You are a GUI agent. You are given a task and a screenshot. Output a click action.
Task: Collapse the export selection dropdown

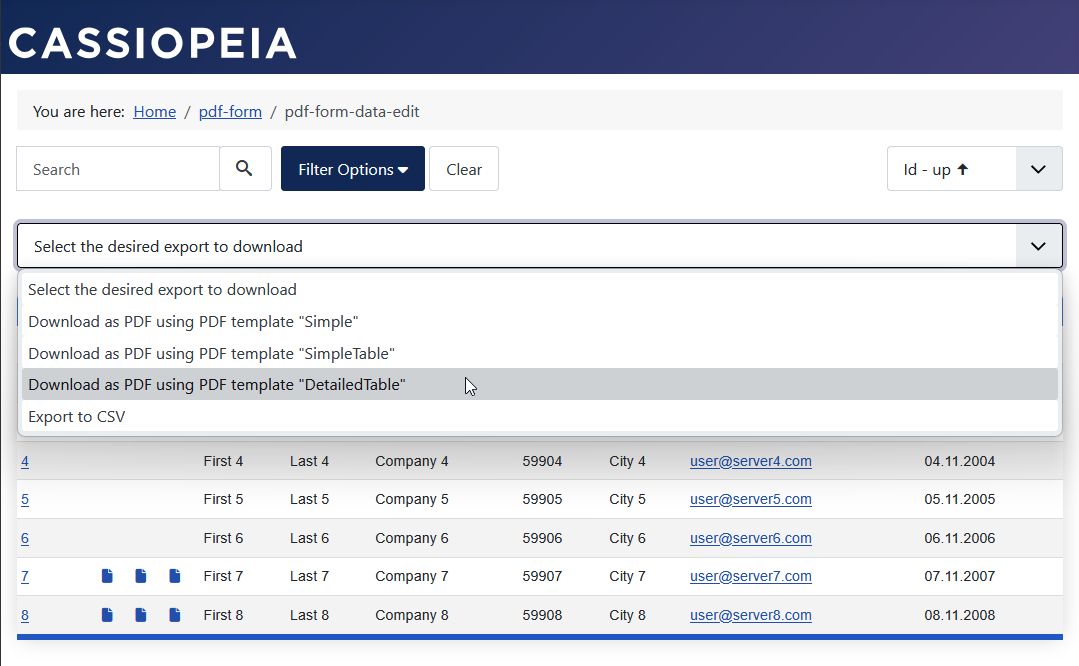pyautogui.click(x=1040, y=245)
